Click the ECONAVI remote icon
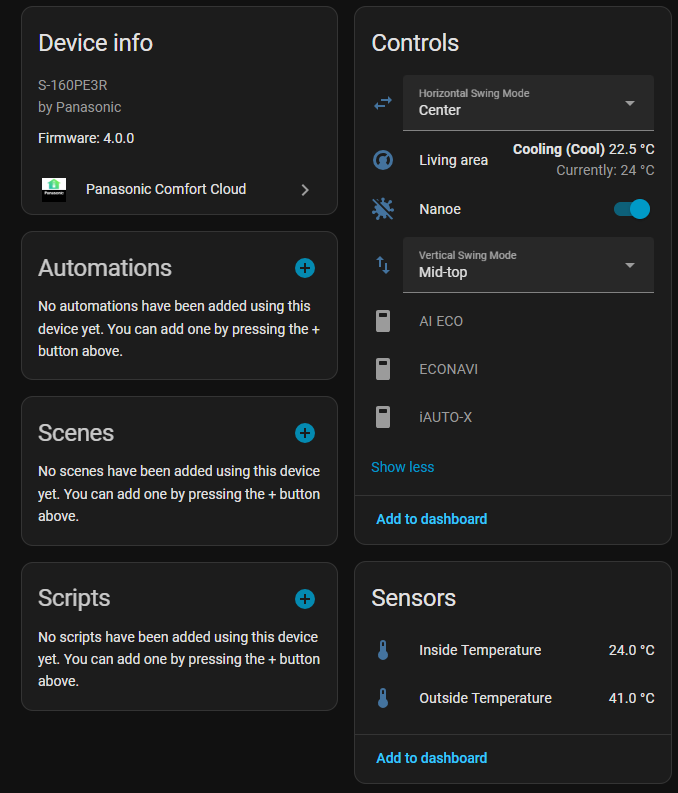 382,369
